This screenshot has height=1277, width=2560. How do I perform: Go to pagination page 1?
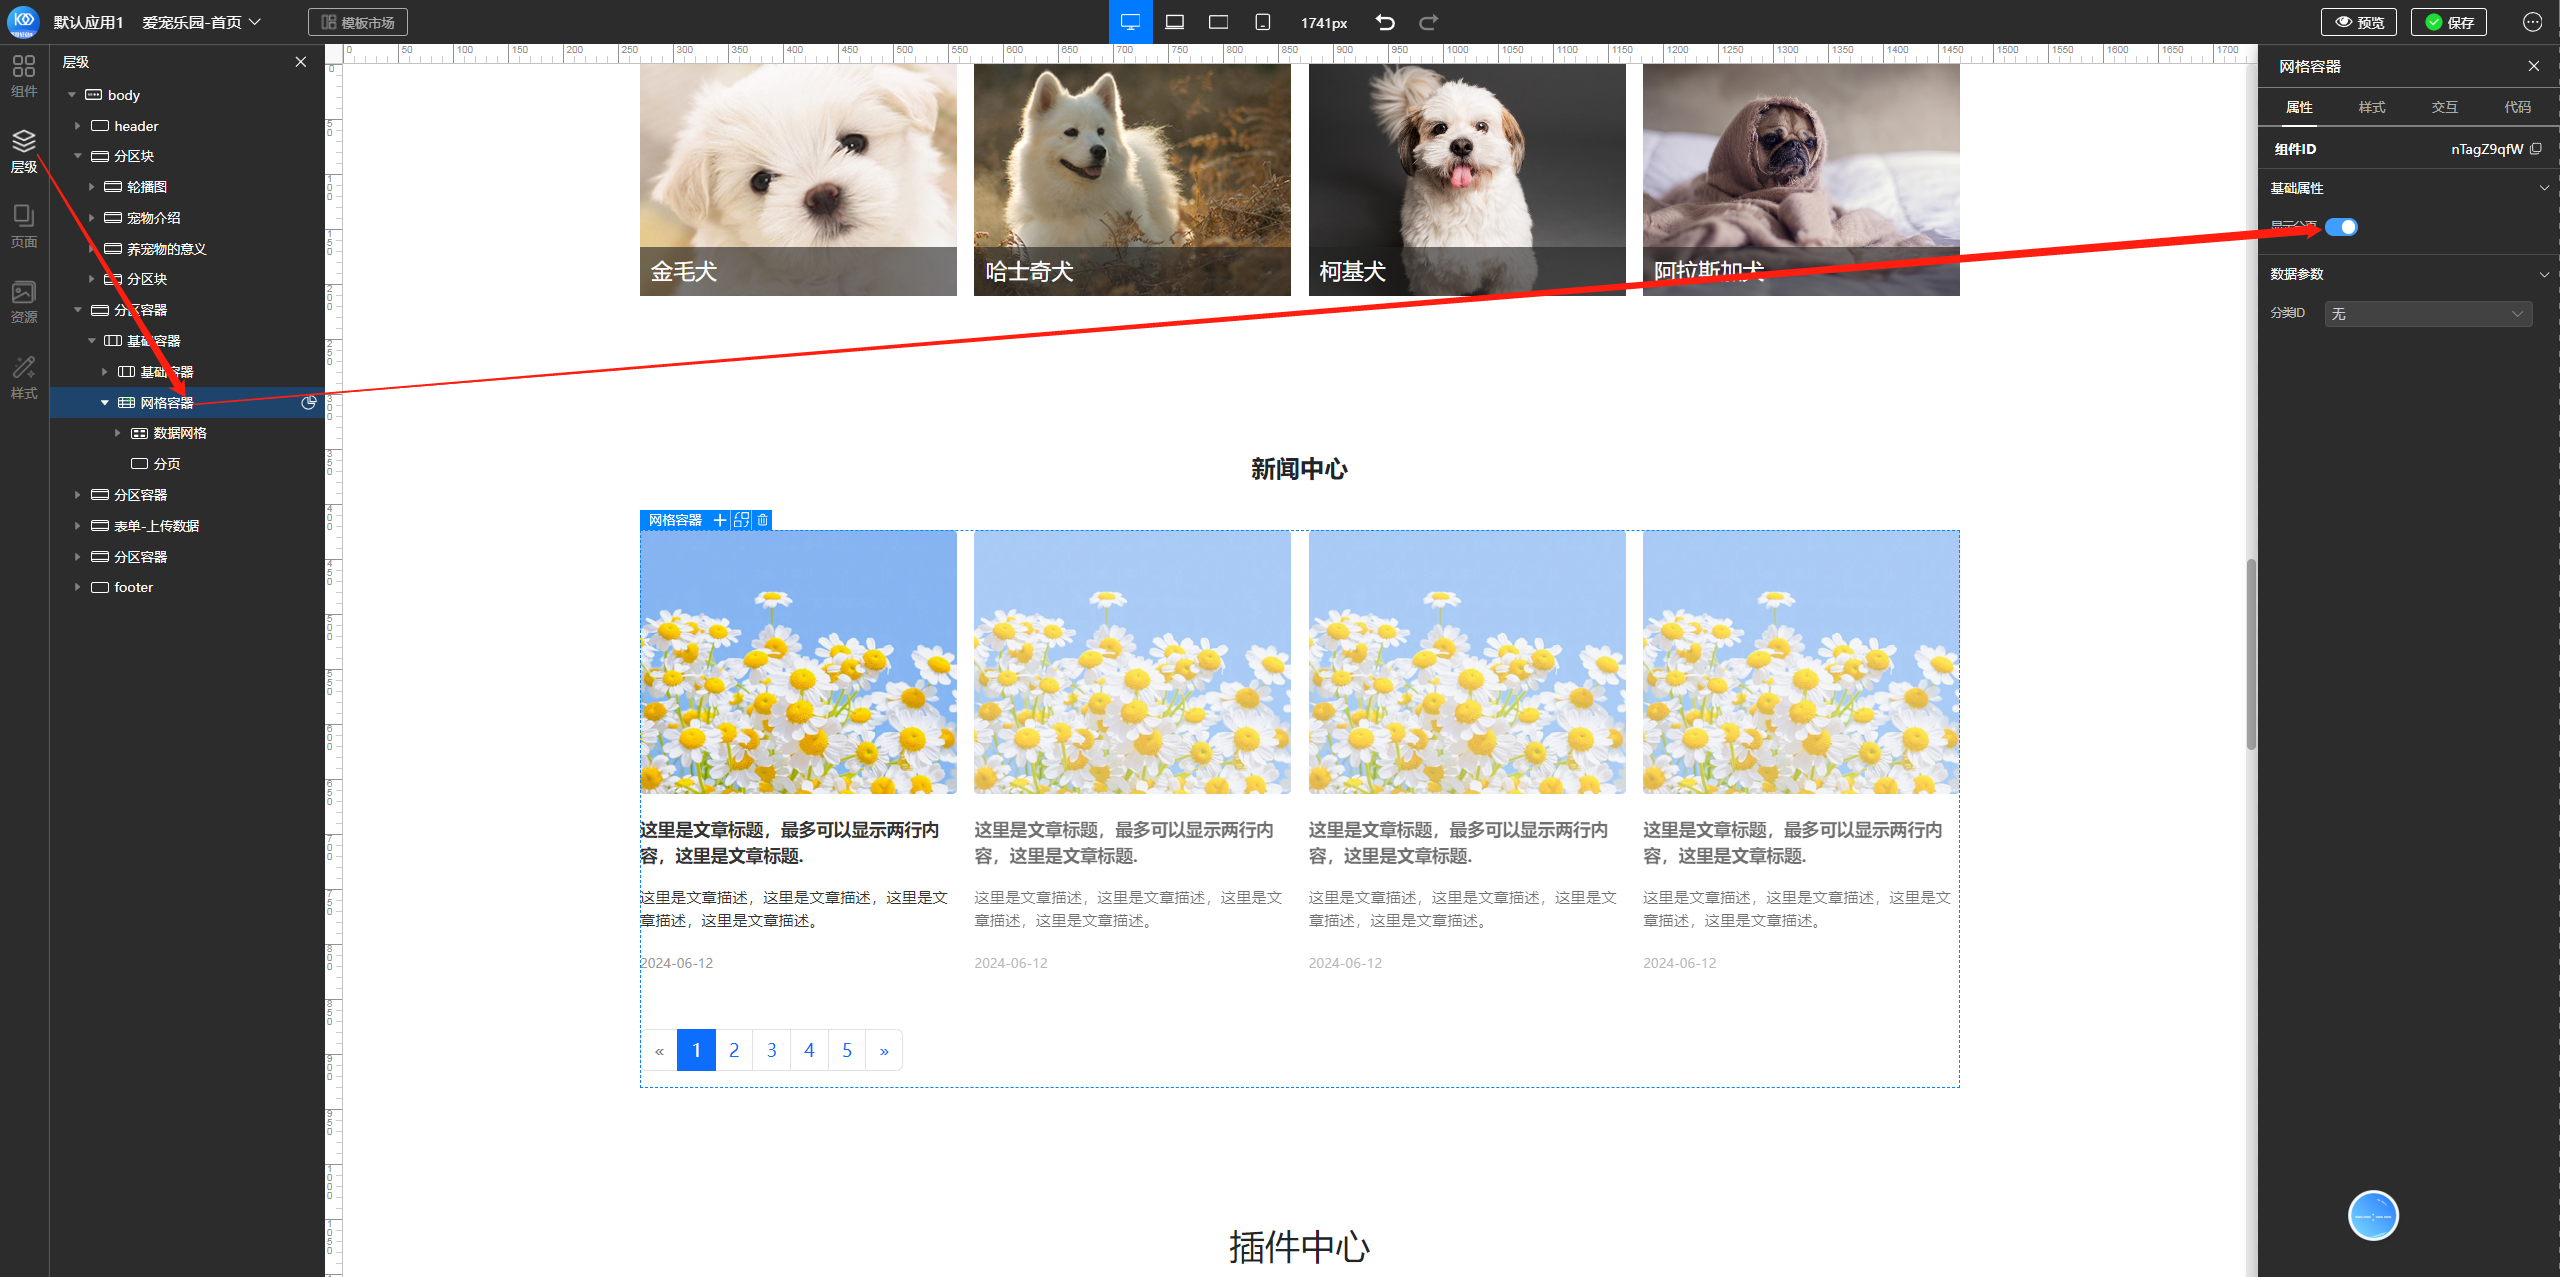click(x=696, y=1050)
